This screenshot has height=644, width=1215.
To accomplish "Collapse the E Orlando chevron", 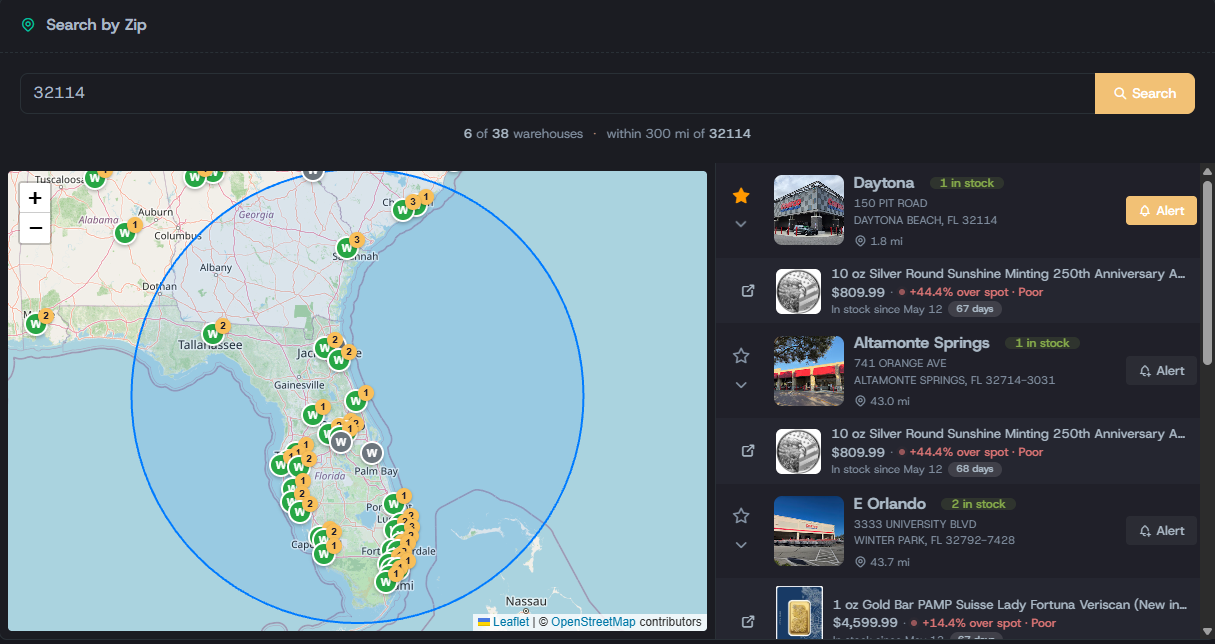I will pyautogui.click(x=741, y=545).
